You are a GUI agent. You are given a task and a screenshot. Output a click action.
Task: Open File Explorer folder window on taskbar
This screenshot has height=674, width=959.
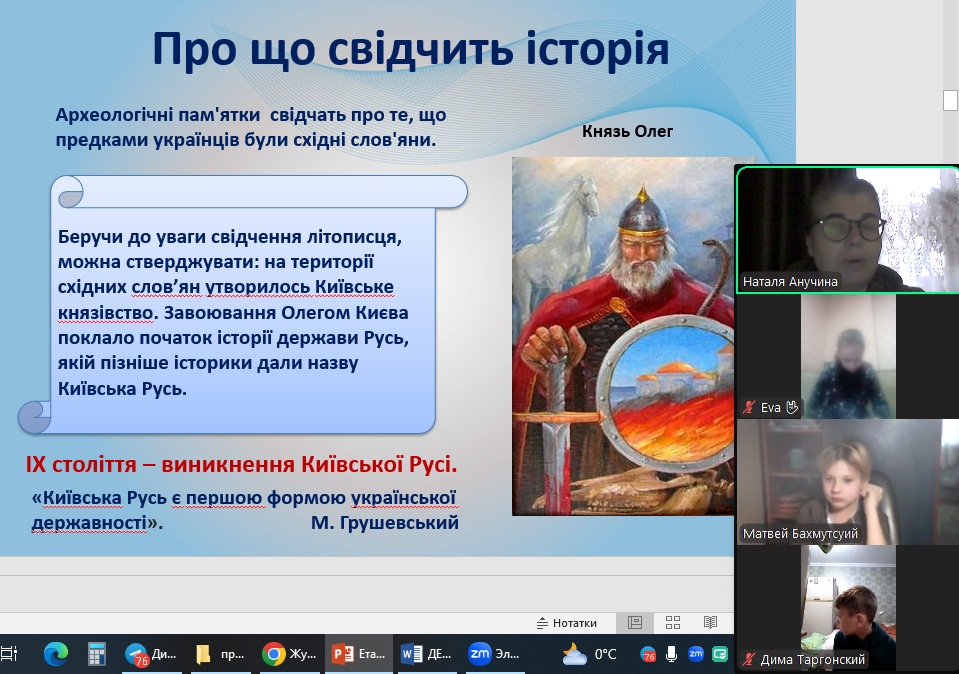tap(220, 654)
